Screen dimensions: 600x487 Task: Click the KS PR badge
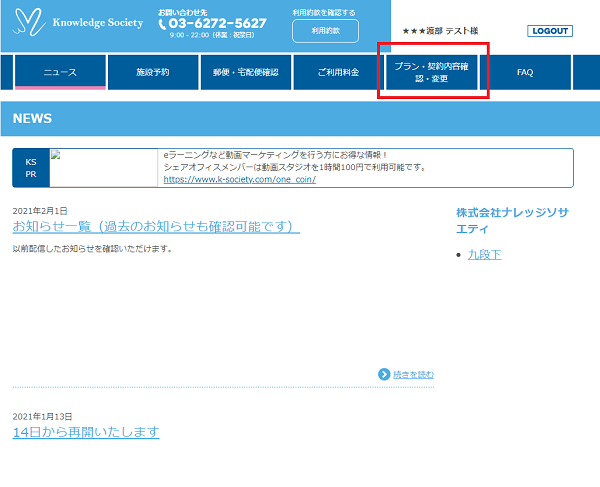pos(30,168)
